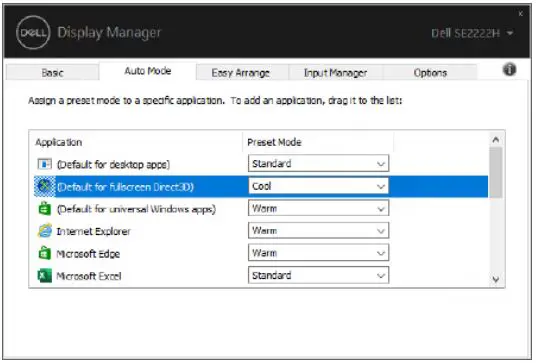Image resolution: width=536 pixels, height=363 pixels.
Task: Select "(Default for universal Windows apps)" row
Action: [x=136, y=209]
